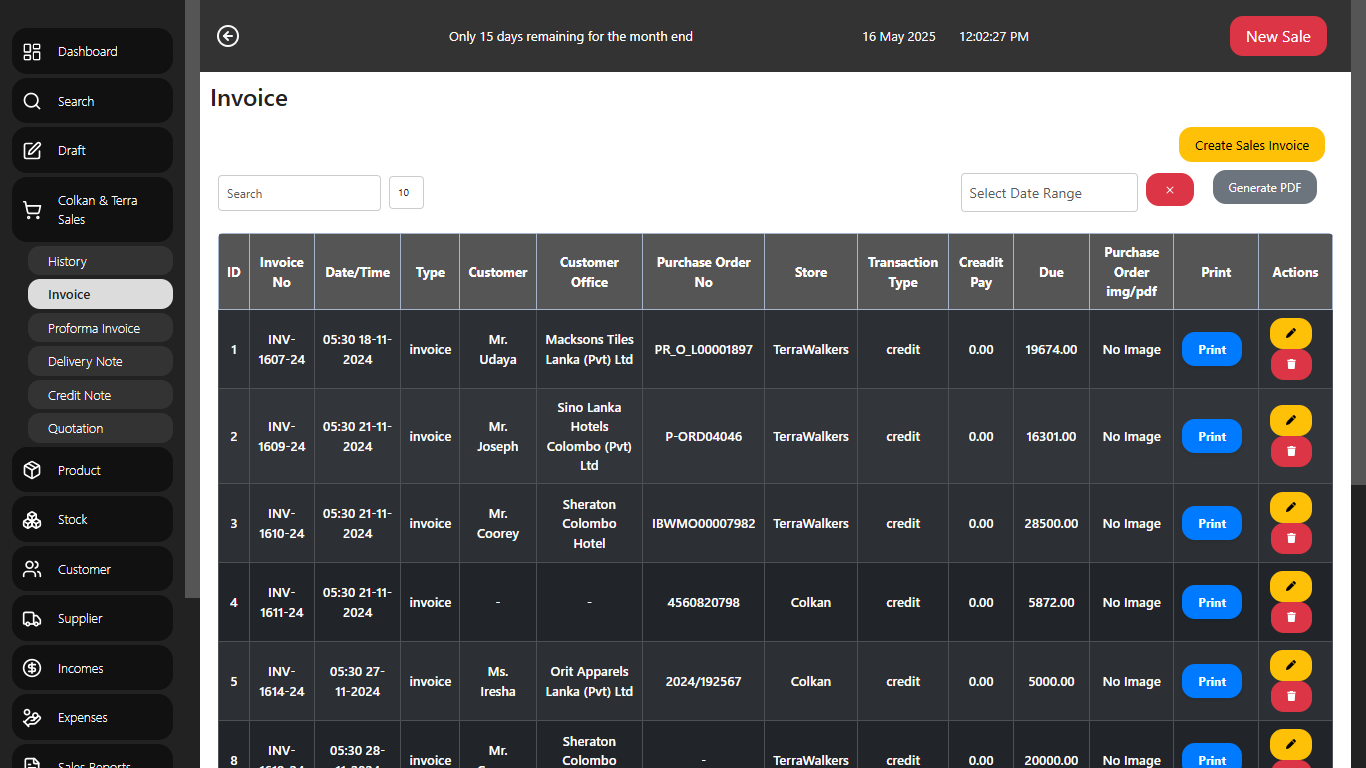Open Credit Note submenu item

100,395
